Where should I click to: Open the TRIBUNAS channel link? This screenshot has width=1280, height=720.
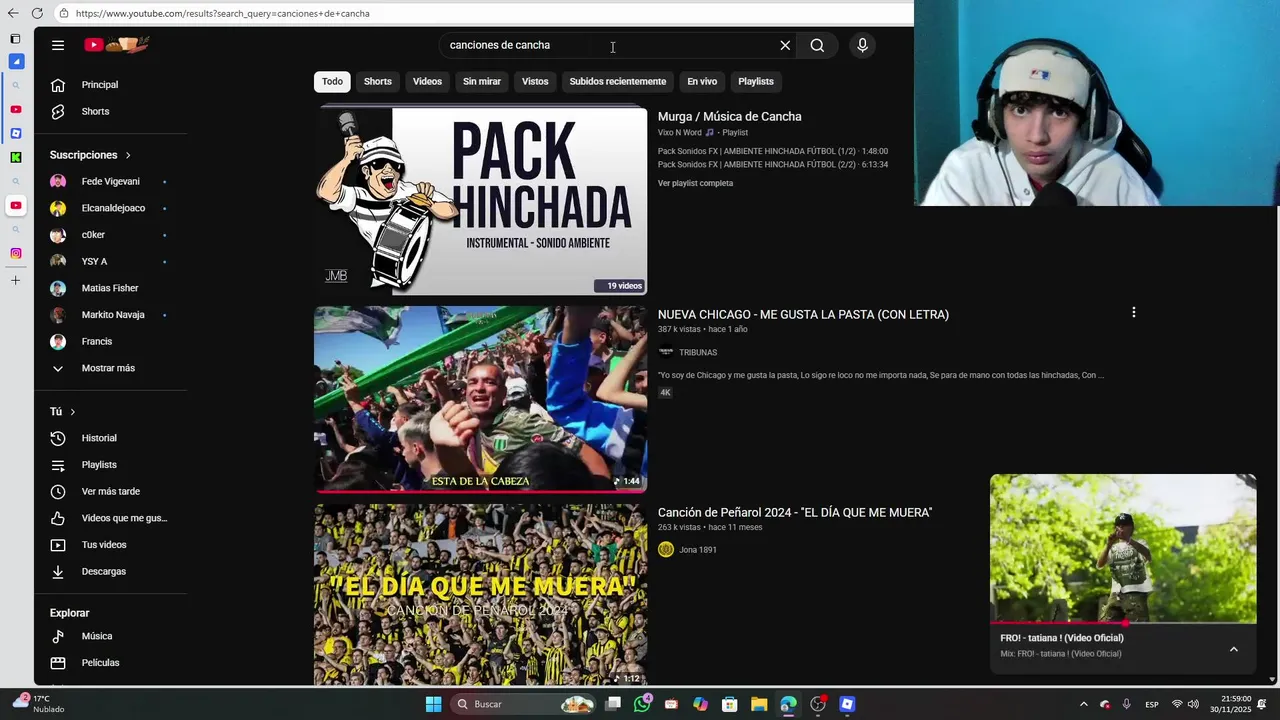coord(698,352)
